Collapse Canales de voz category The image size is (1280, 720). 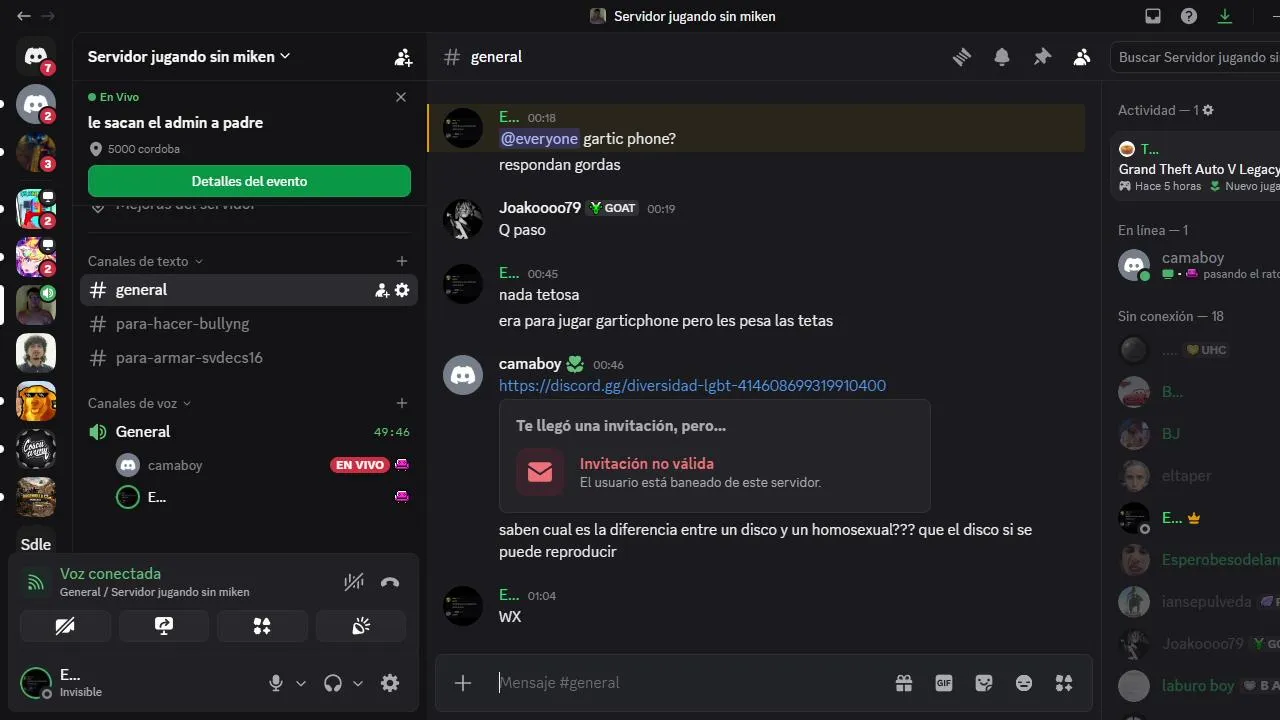(x=139, y=403)
